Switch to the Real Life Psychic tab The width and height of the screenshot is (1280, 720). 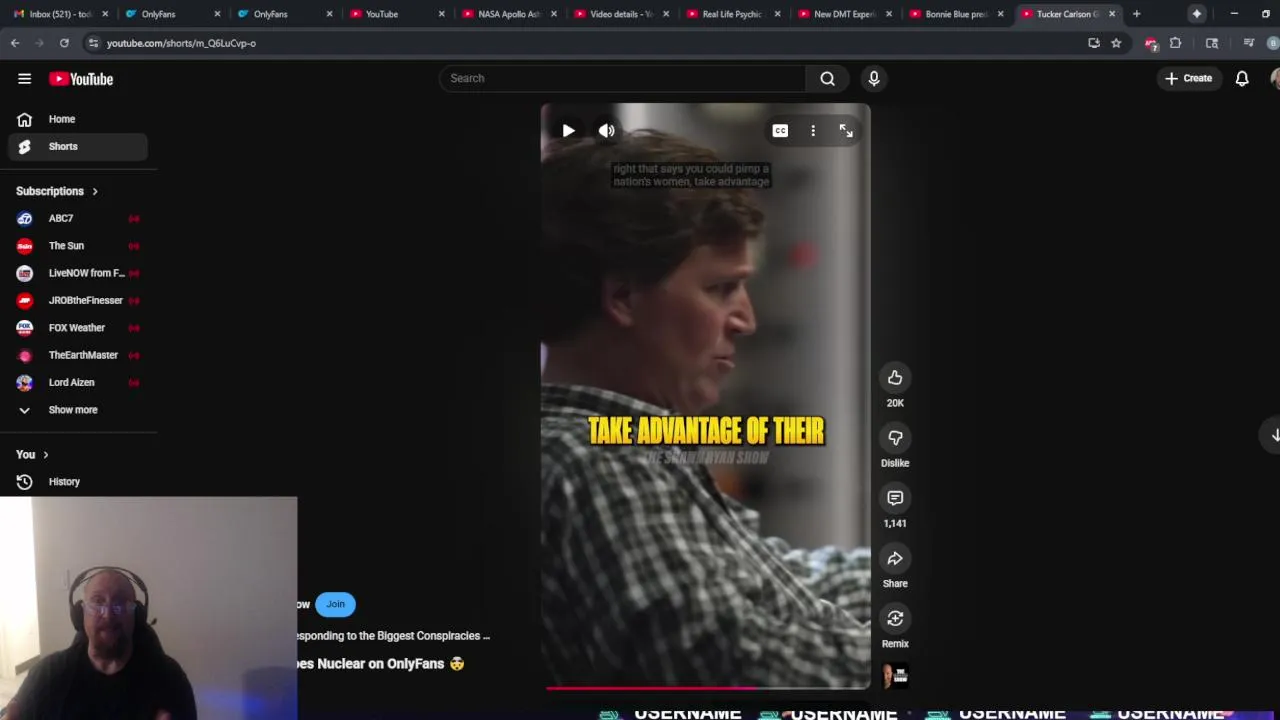731,14
